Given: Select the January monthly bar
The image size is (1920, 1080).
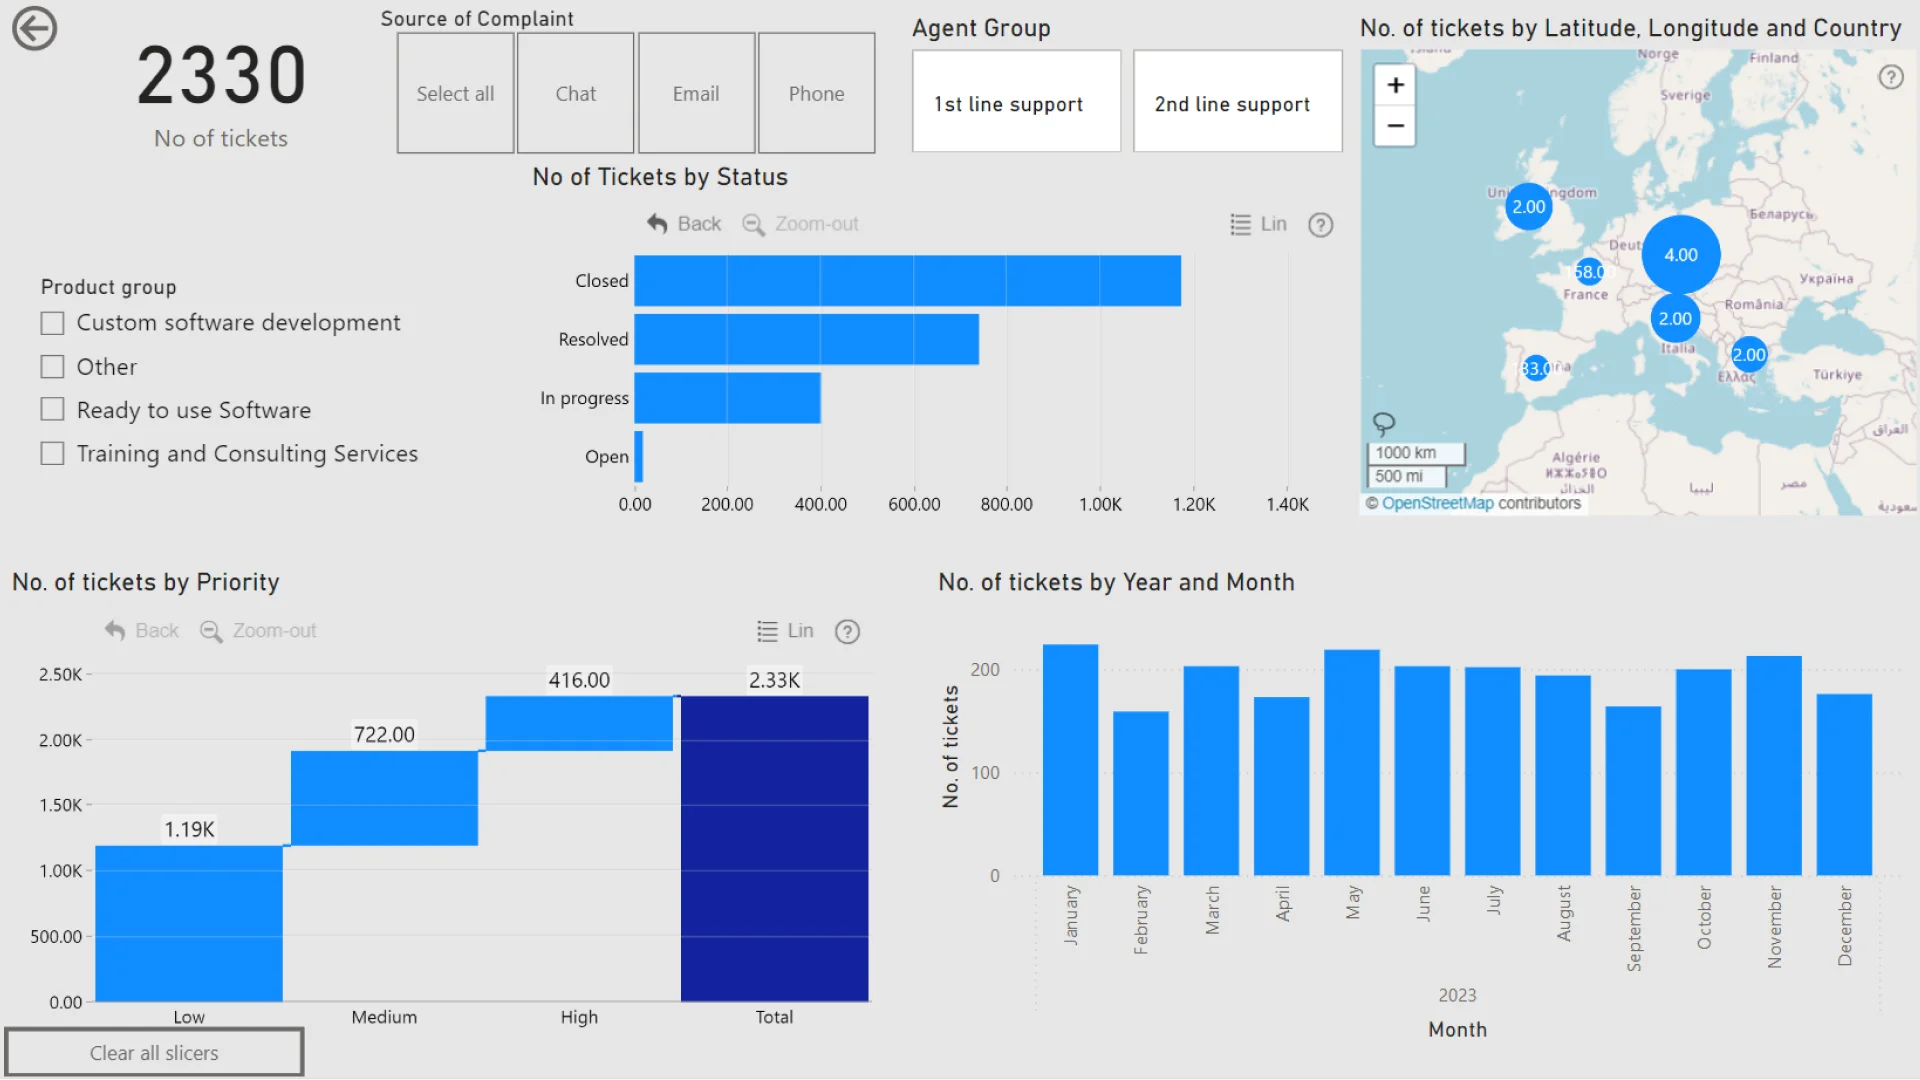Looking at the screenshot, I should coord(1070,760).
